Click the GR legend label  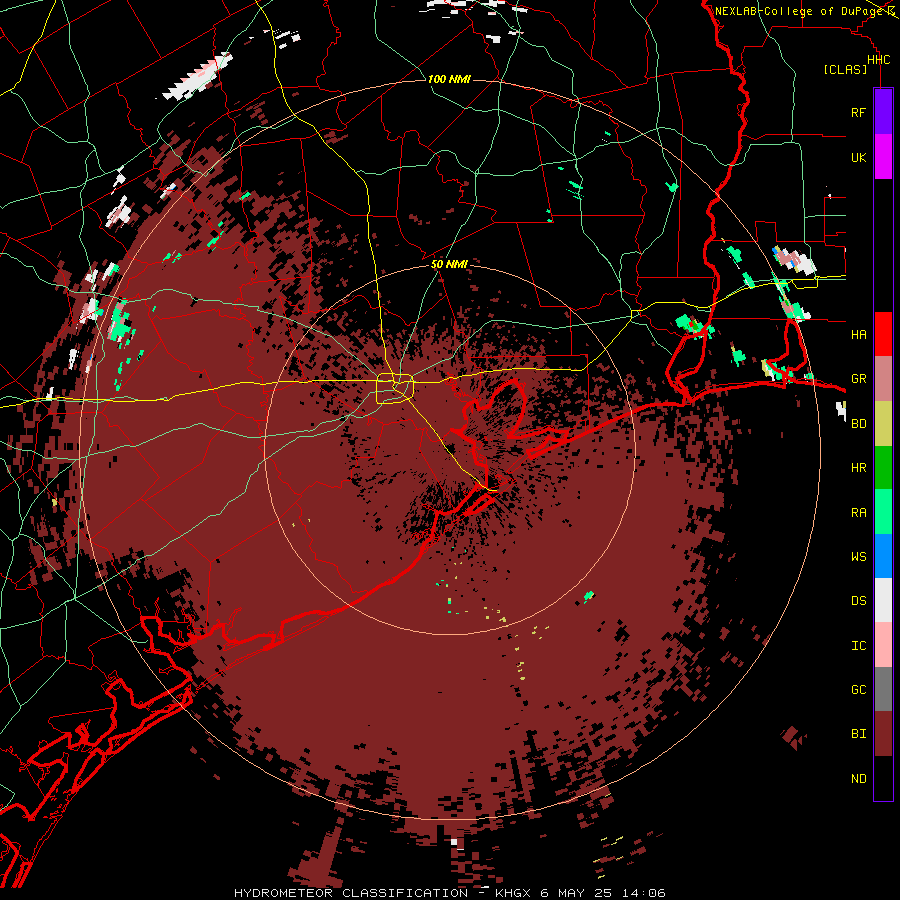[858, 379]
